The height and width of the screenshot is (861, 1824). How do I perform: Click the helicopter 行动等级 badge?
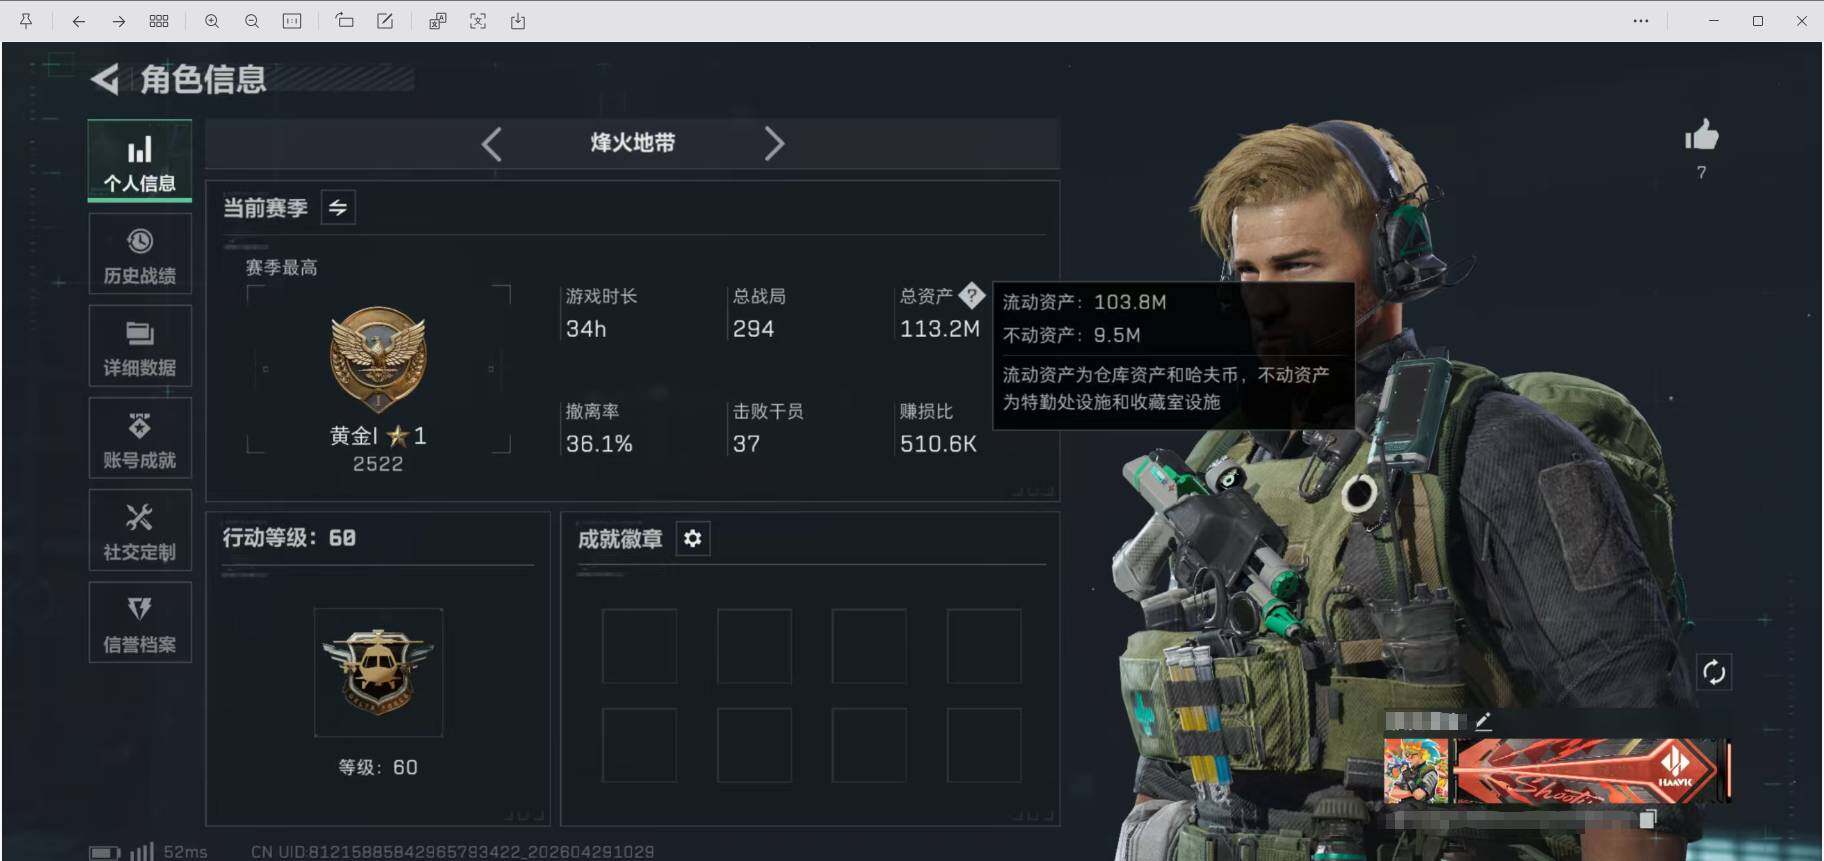378,672
